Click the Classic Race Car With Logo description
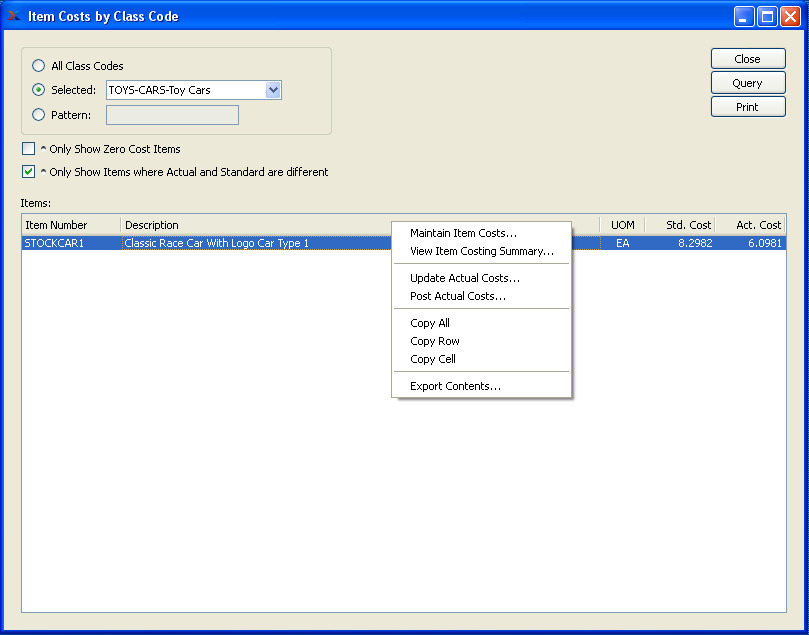 pyautogui.click(x=217, y=243)
